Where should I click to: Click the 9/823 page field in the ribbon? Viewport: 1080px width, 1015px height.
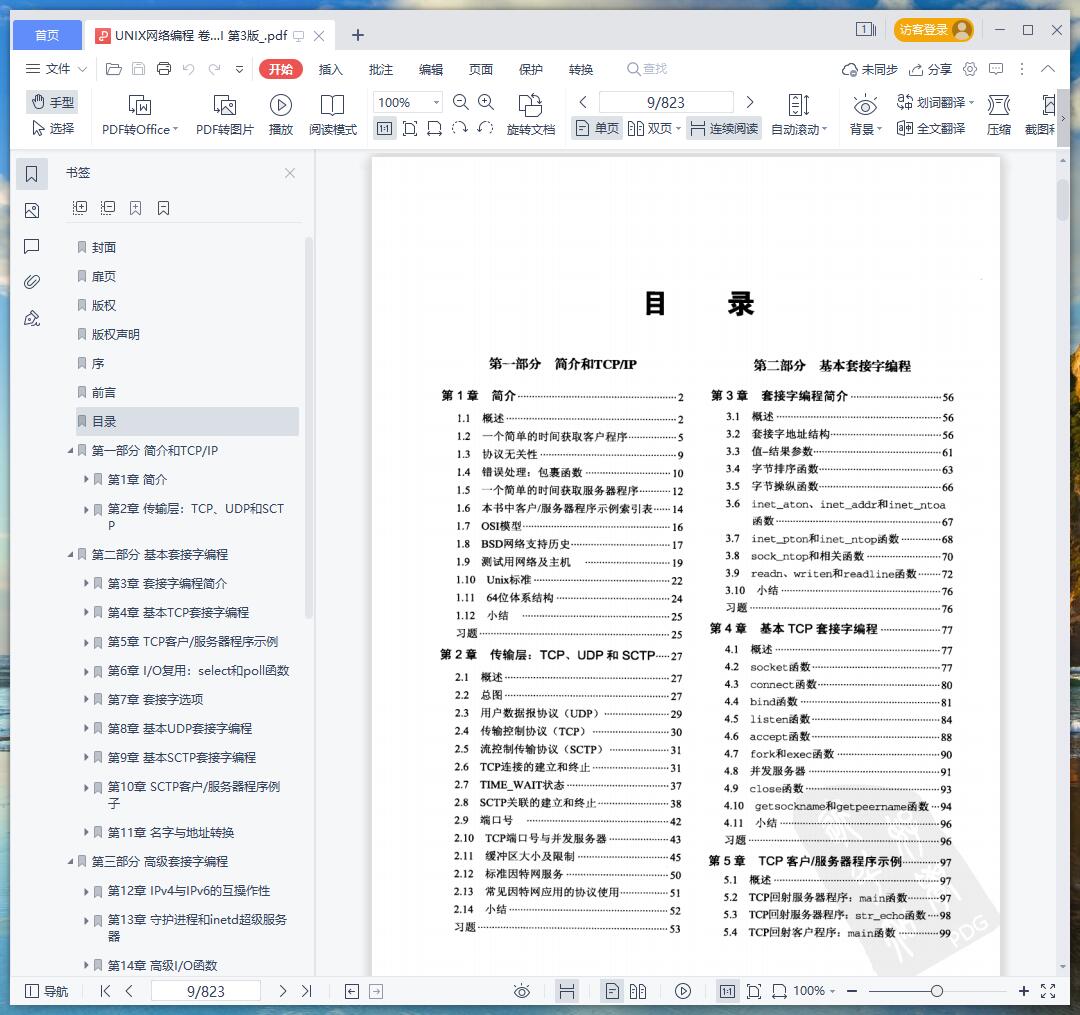coord(666,102)
